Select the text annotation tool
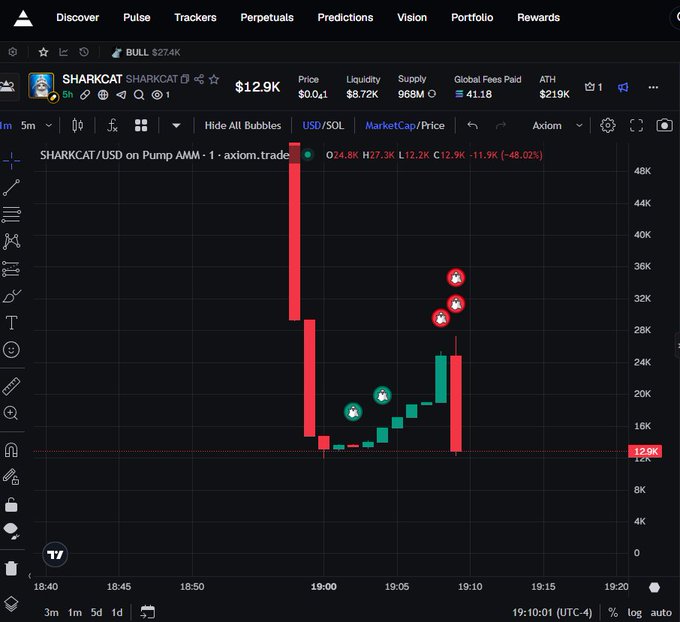The image size is (680, 622). pos(11,323)
